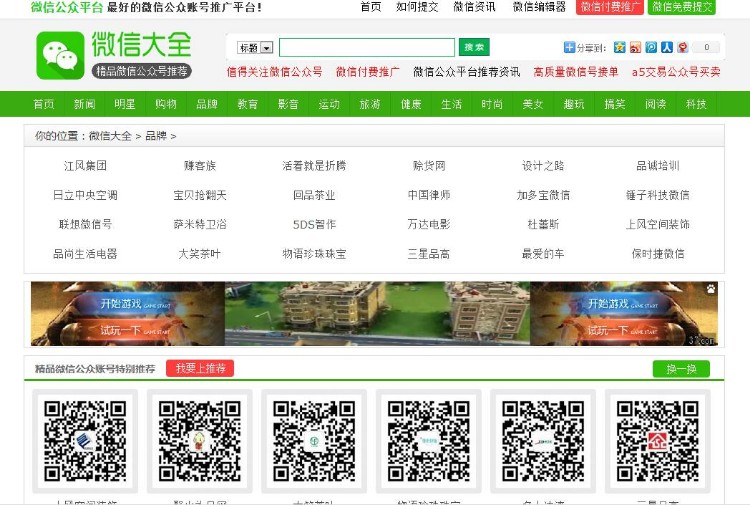Select 明星 in the green nav bar
The width and height of the screenshot is (750, 505).
[x=125, y=104]
